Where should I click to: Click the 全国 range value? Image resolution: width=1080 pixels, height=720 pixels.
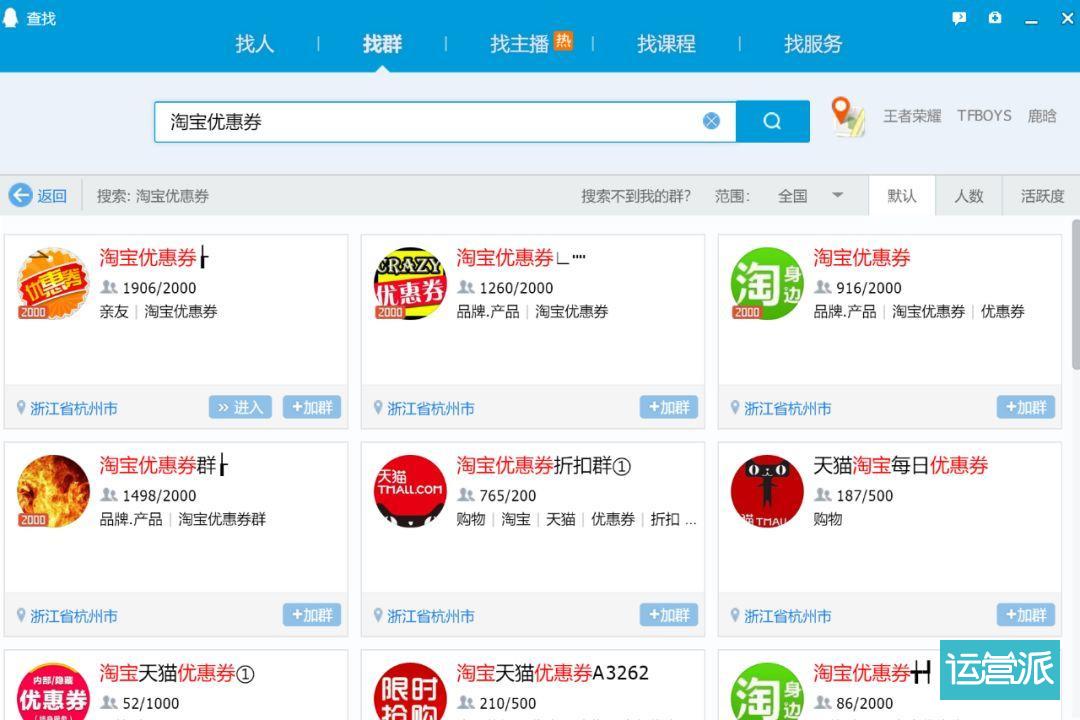click(x=792, y=196)
